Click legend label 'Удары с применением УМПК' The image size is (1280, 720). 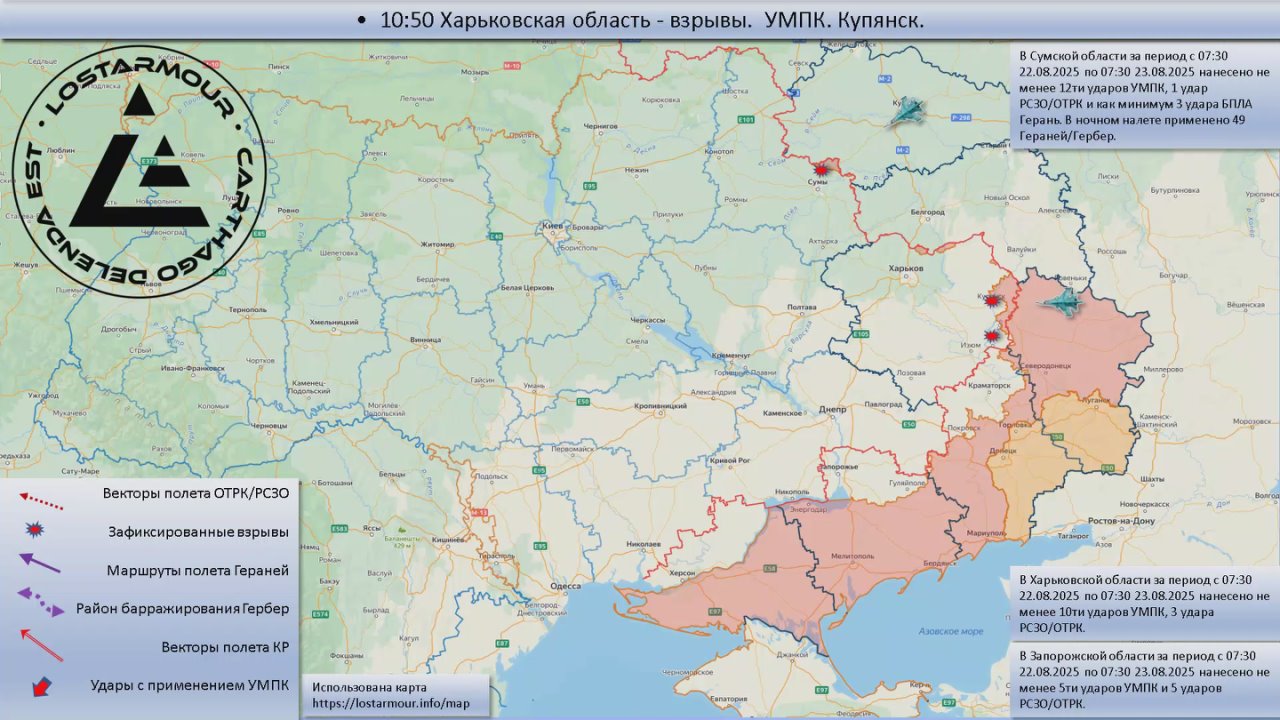(x=189, y=685)
